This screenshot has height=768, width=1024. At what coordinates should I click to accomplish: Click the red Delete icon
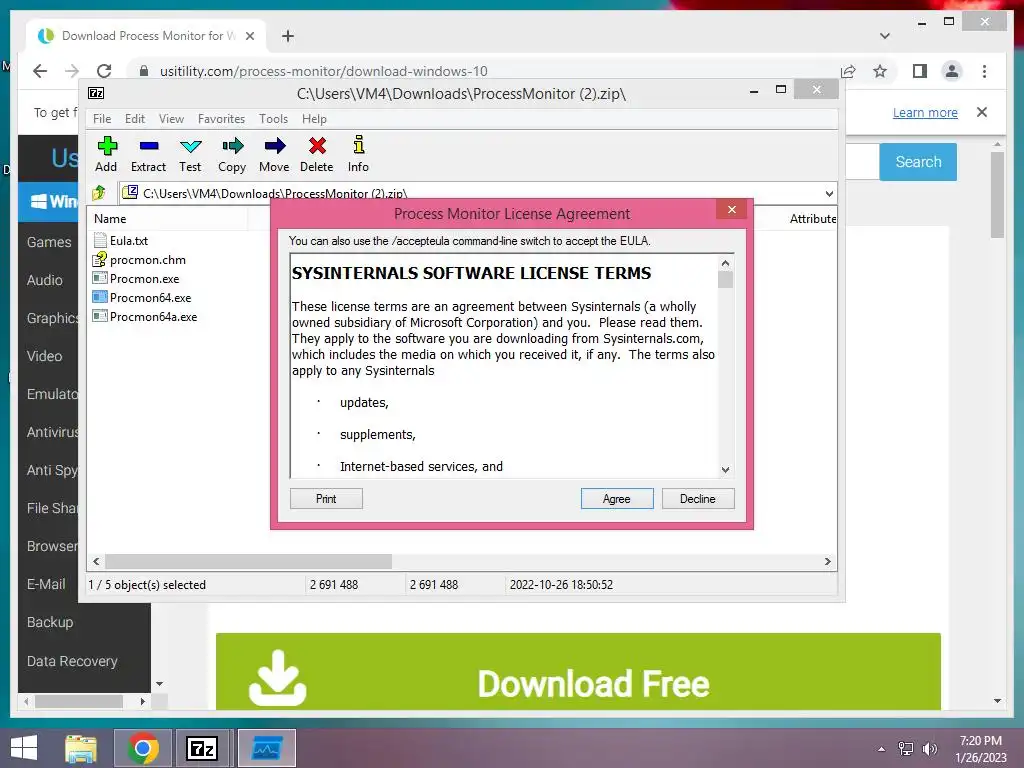[x=317, y=154]
